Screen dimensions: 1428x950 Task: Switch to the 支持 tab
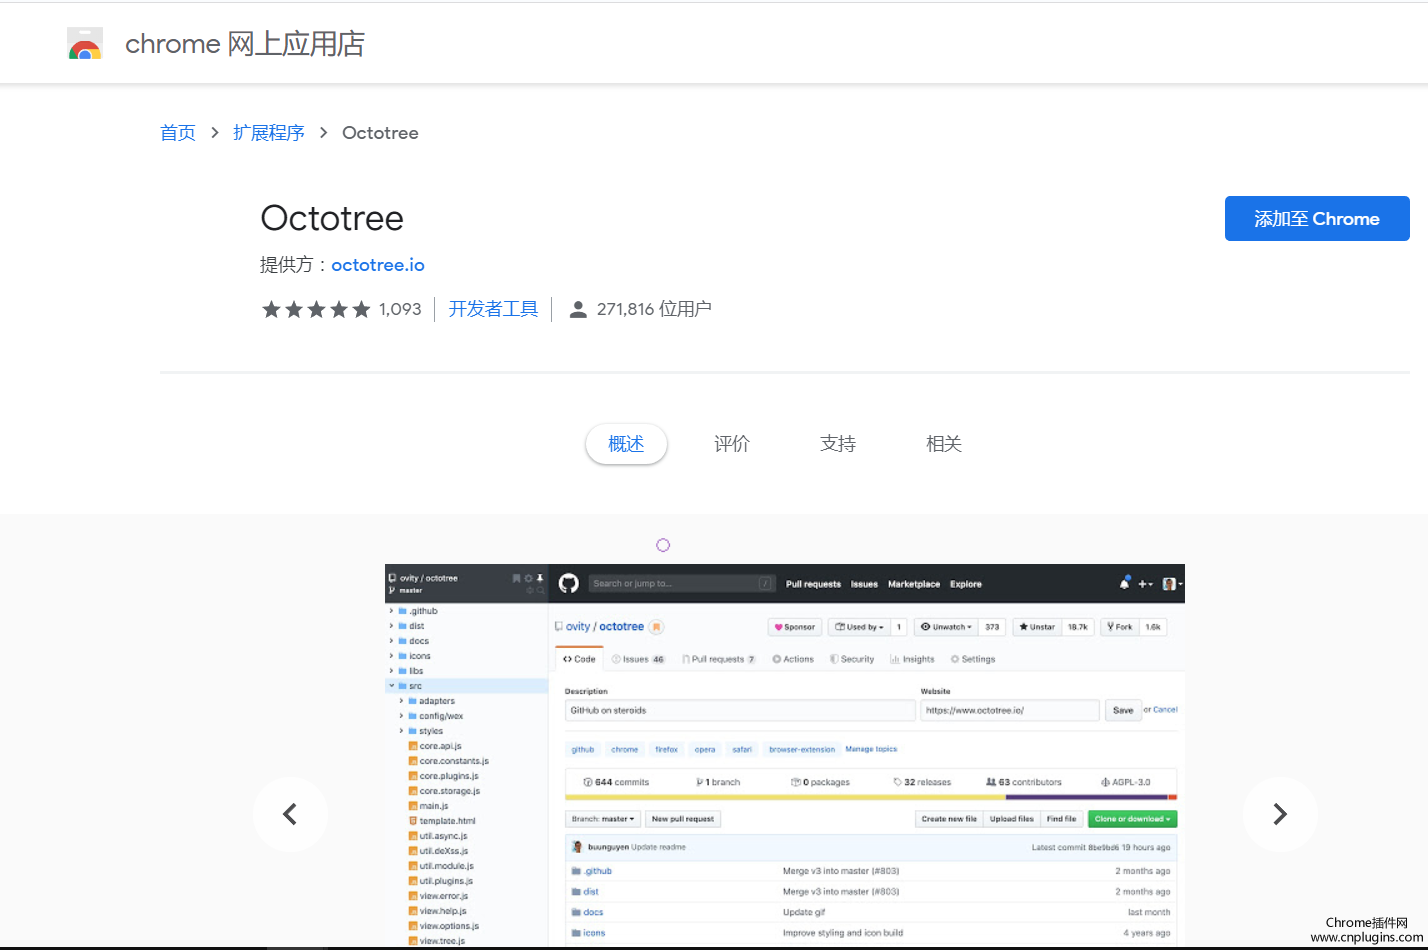click(x=838, y=444)
